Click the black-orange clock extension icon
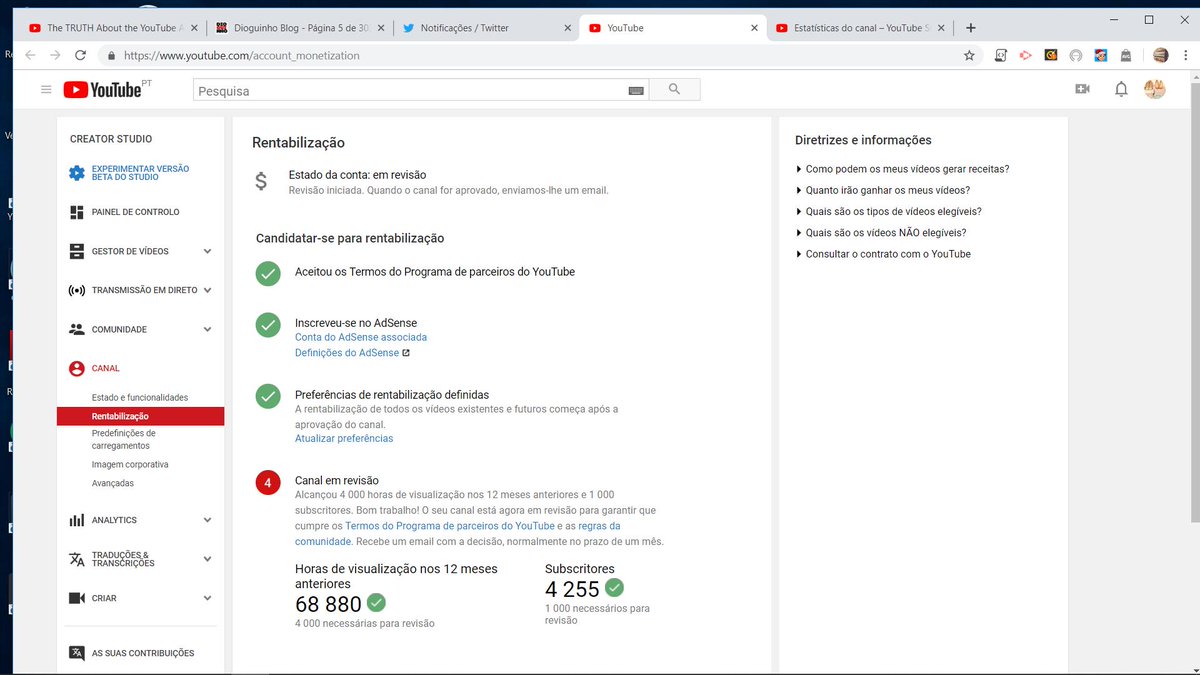The width and height of the screenshot is (1200, 675). click(x=1051, y=56)
